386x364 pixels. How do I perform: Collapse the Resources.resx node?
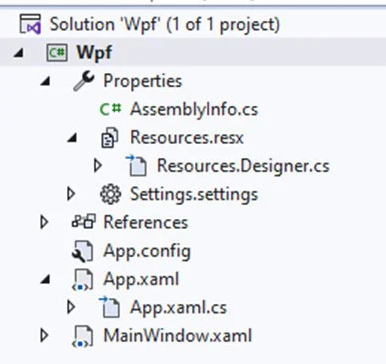[72, 138]
